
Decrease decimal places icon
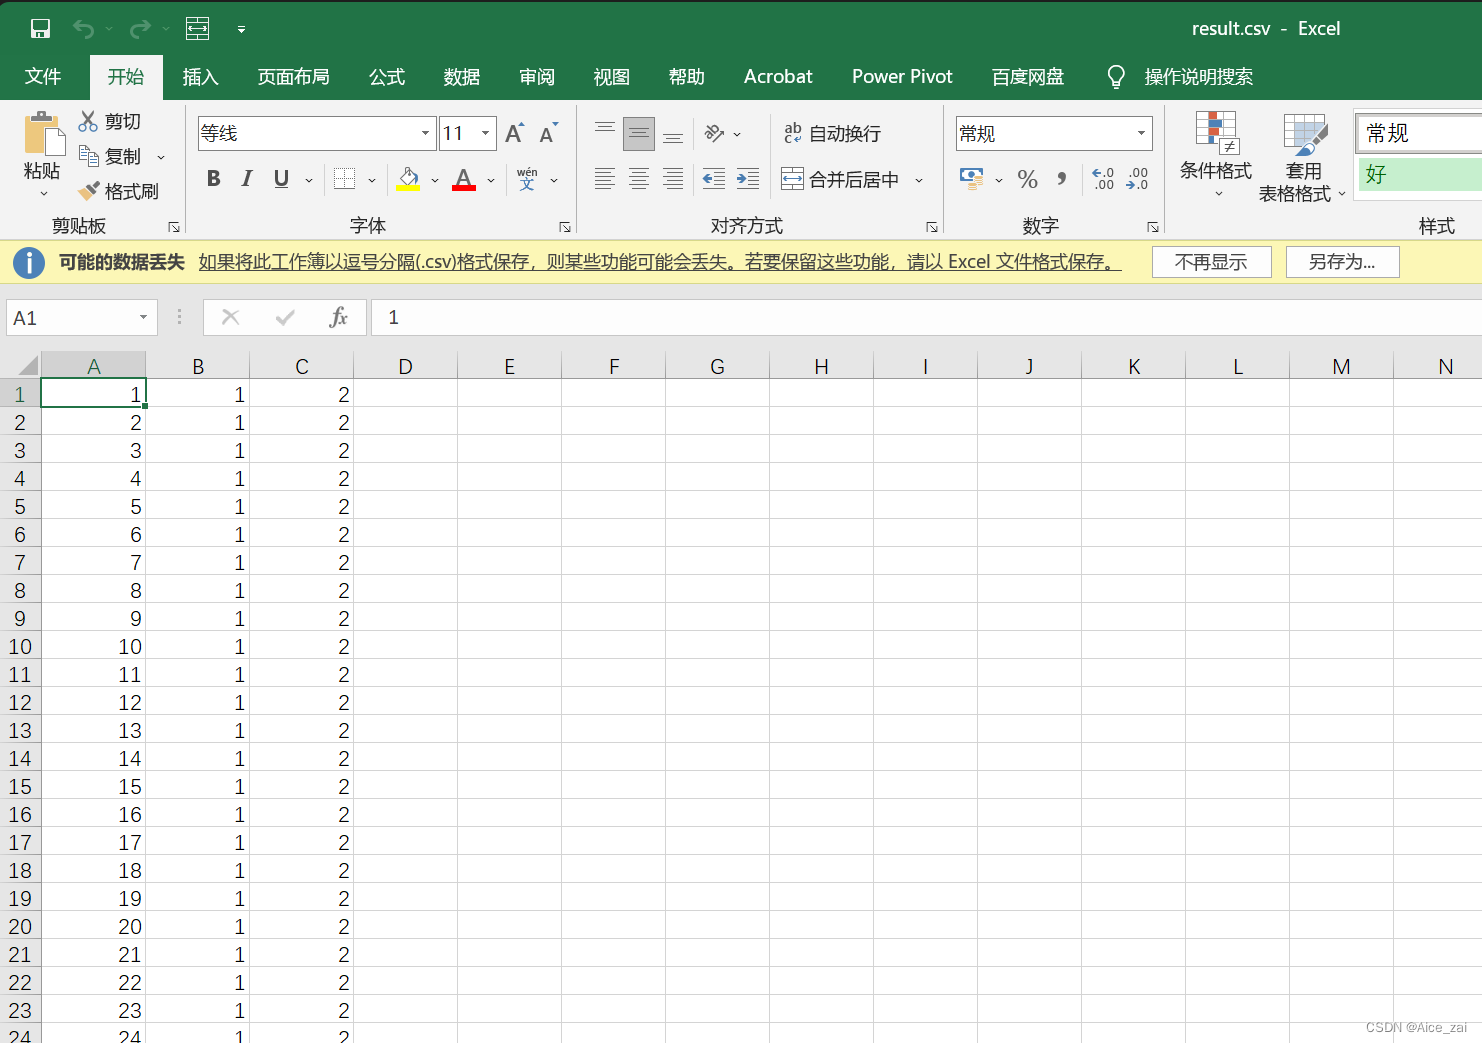[x=1137, y=179]
